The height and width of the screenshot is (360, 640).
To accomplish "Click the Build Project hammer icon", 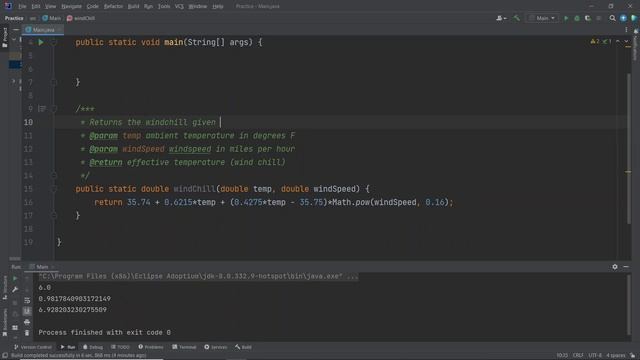I will click(x=517, y=18).
